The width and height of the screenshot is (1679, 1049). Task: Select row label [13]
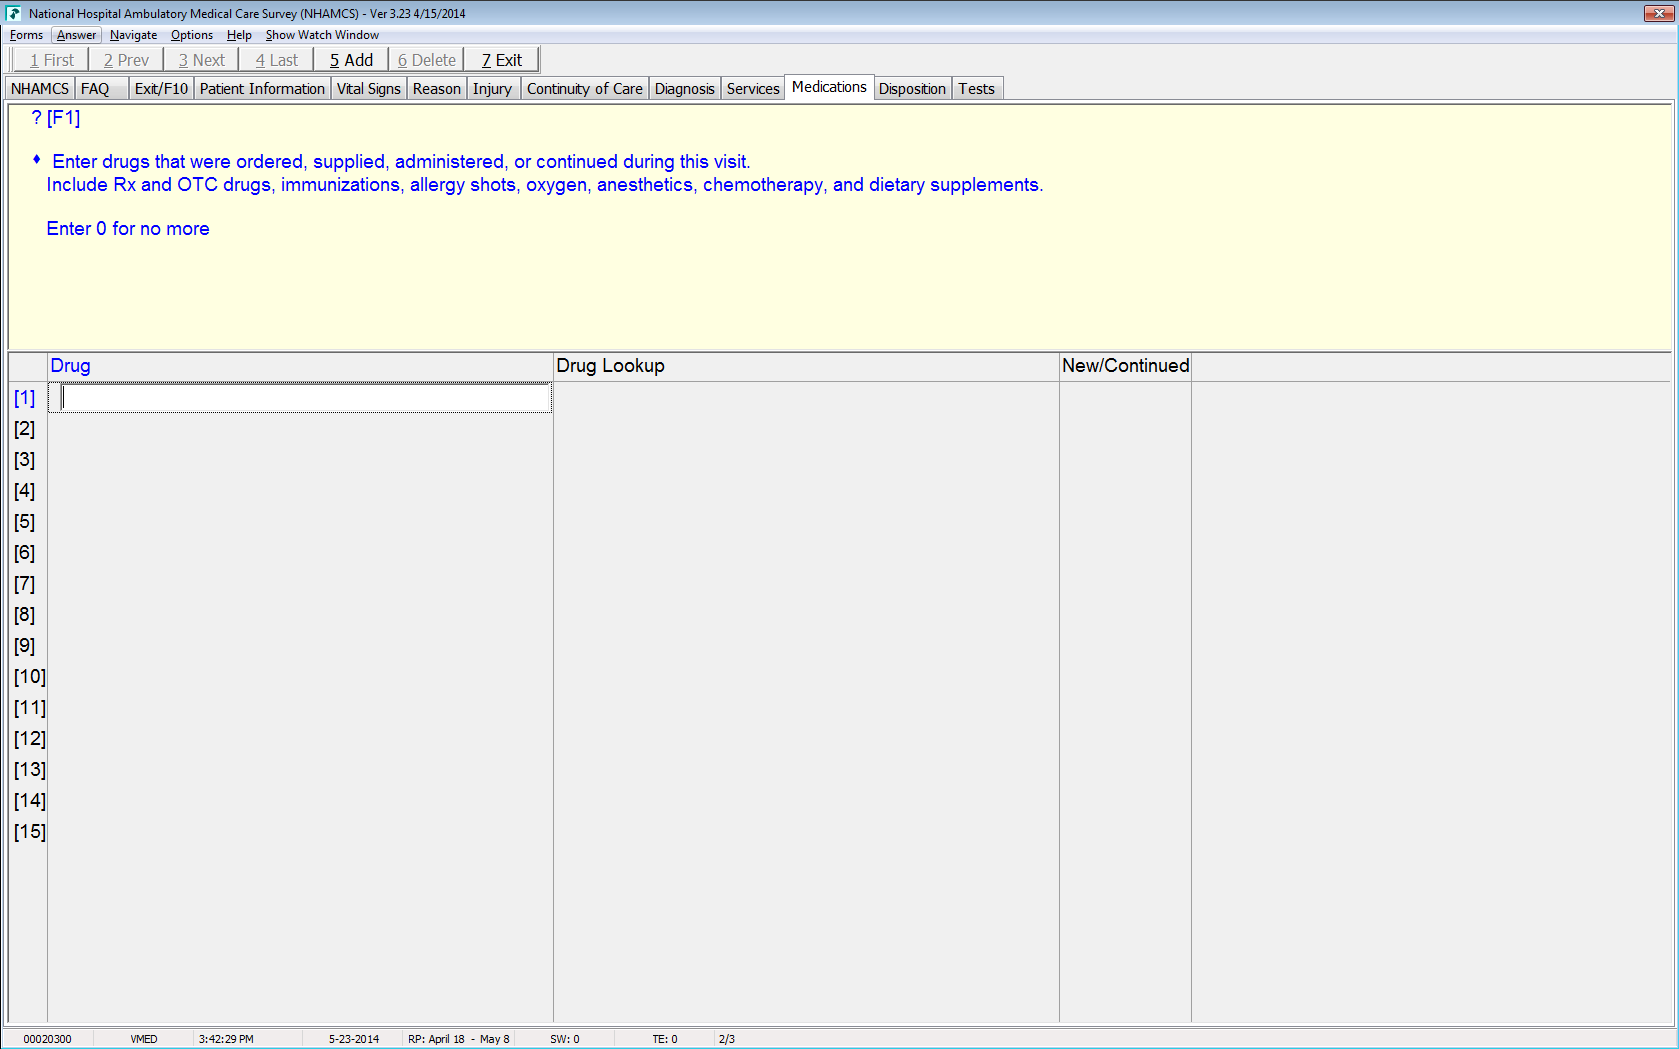click(29, 770)
